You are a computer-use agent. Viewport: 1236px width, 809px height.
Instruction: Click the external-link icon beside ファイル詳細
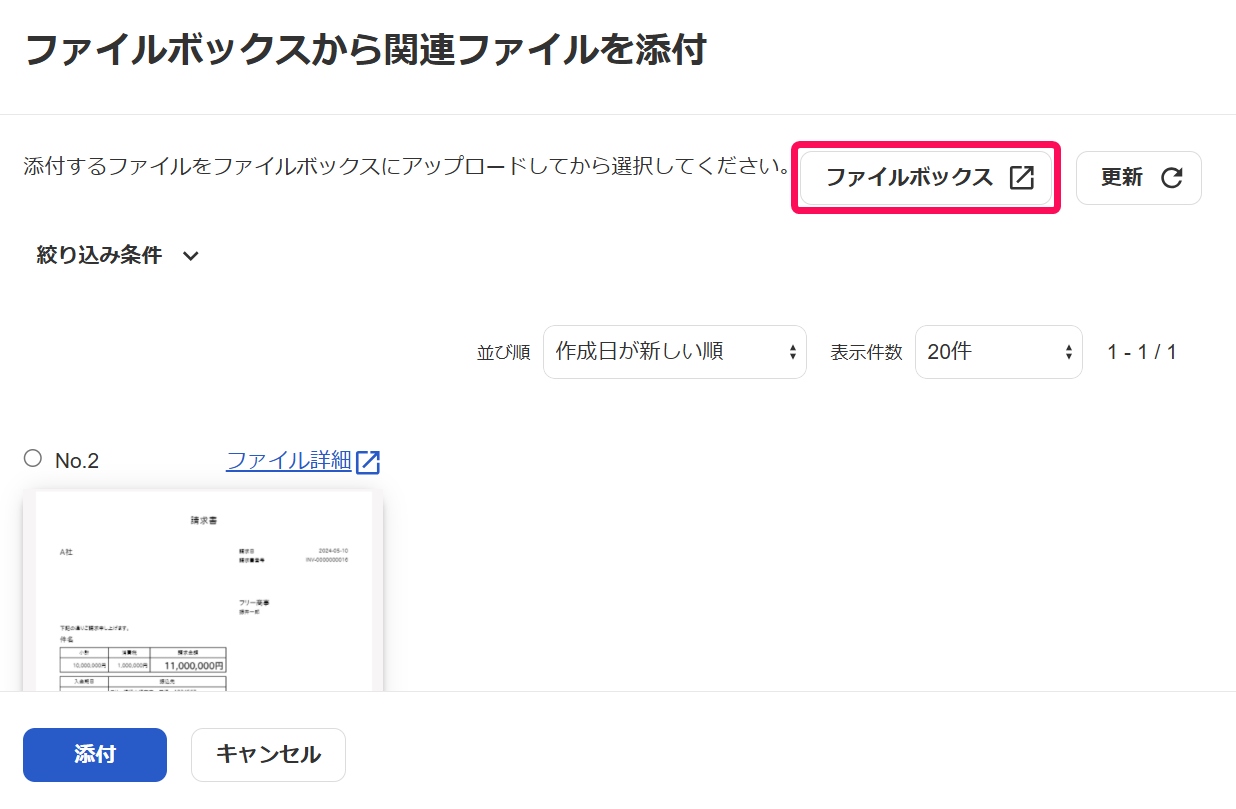(x=368, y=461)
